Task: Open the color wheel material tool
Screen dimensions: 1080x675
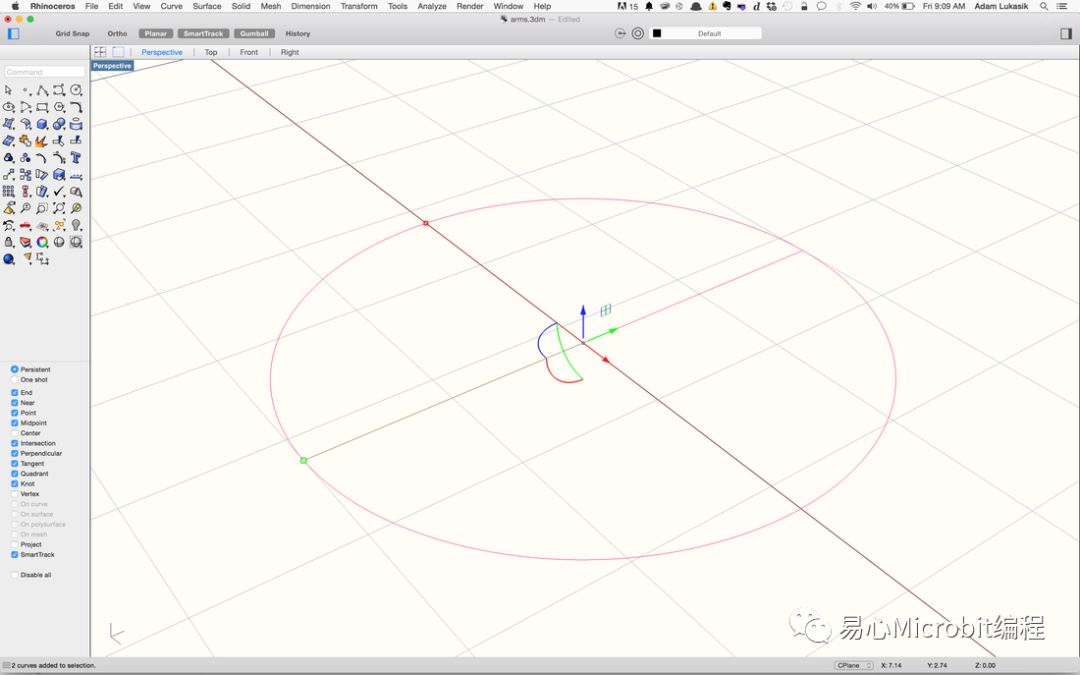Action: (x=42, y=242)
